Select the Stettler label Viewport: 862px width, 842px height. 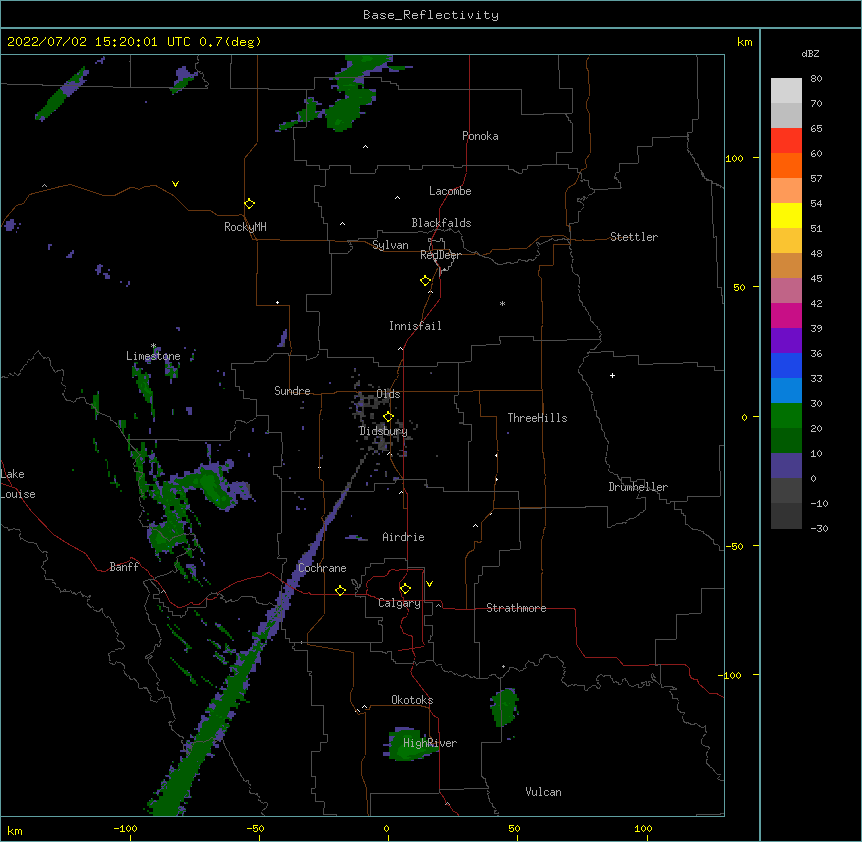[634, 237]
